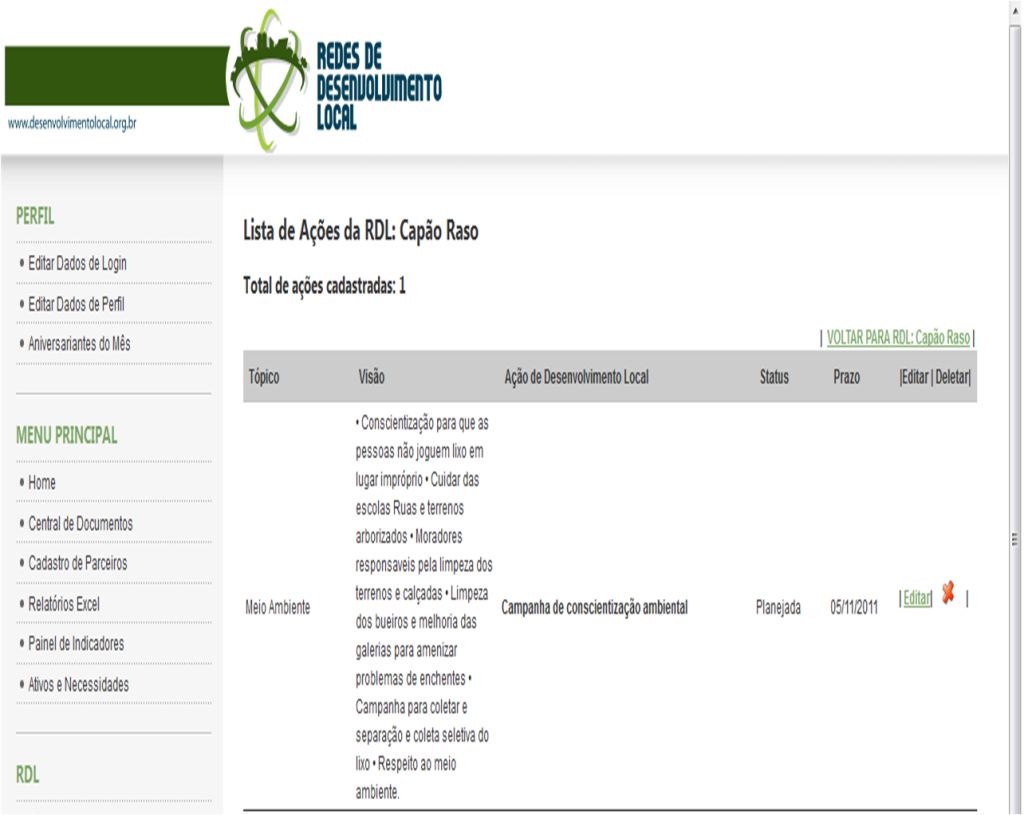
Task: Click VOLTAR PARA RDL: Capão Raso link
Action: pyautogui.click(x=898, y=338)
